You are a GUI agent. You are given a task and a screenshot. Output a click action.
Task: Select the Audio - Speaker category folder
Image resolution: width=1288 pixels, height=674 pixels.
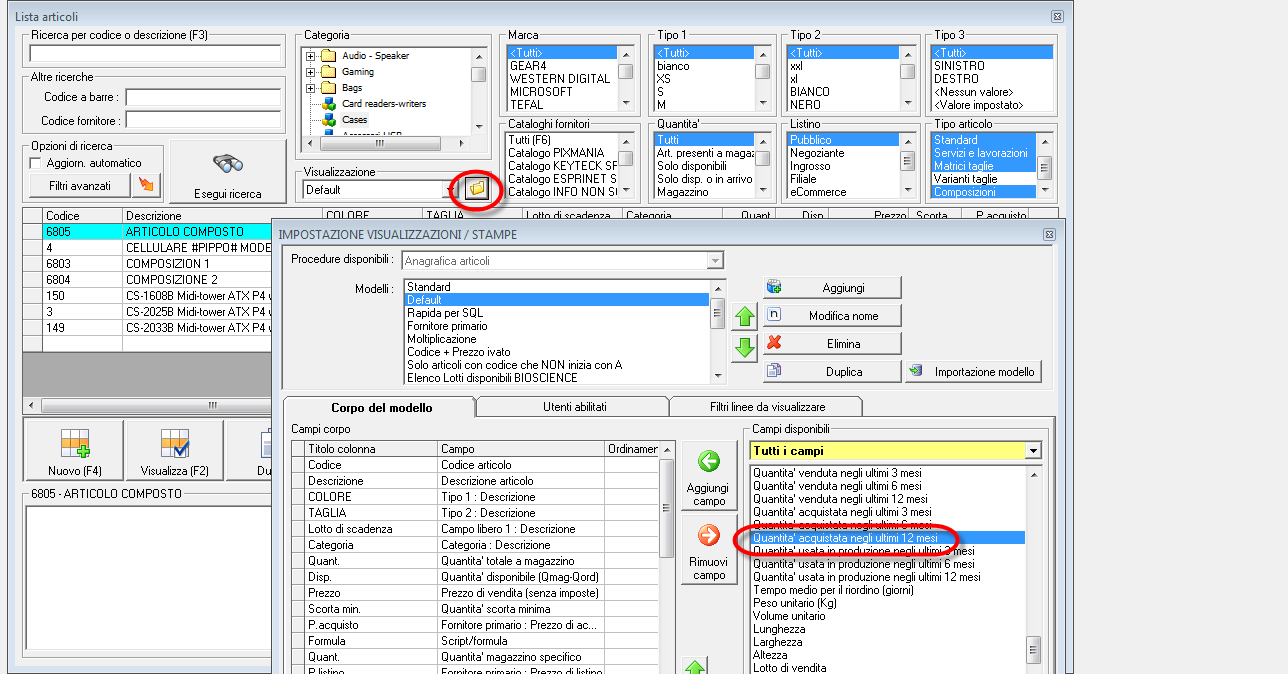tap(375, 56)
